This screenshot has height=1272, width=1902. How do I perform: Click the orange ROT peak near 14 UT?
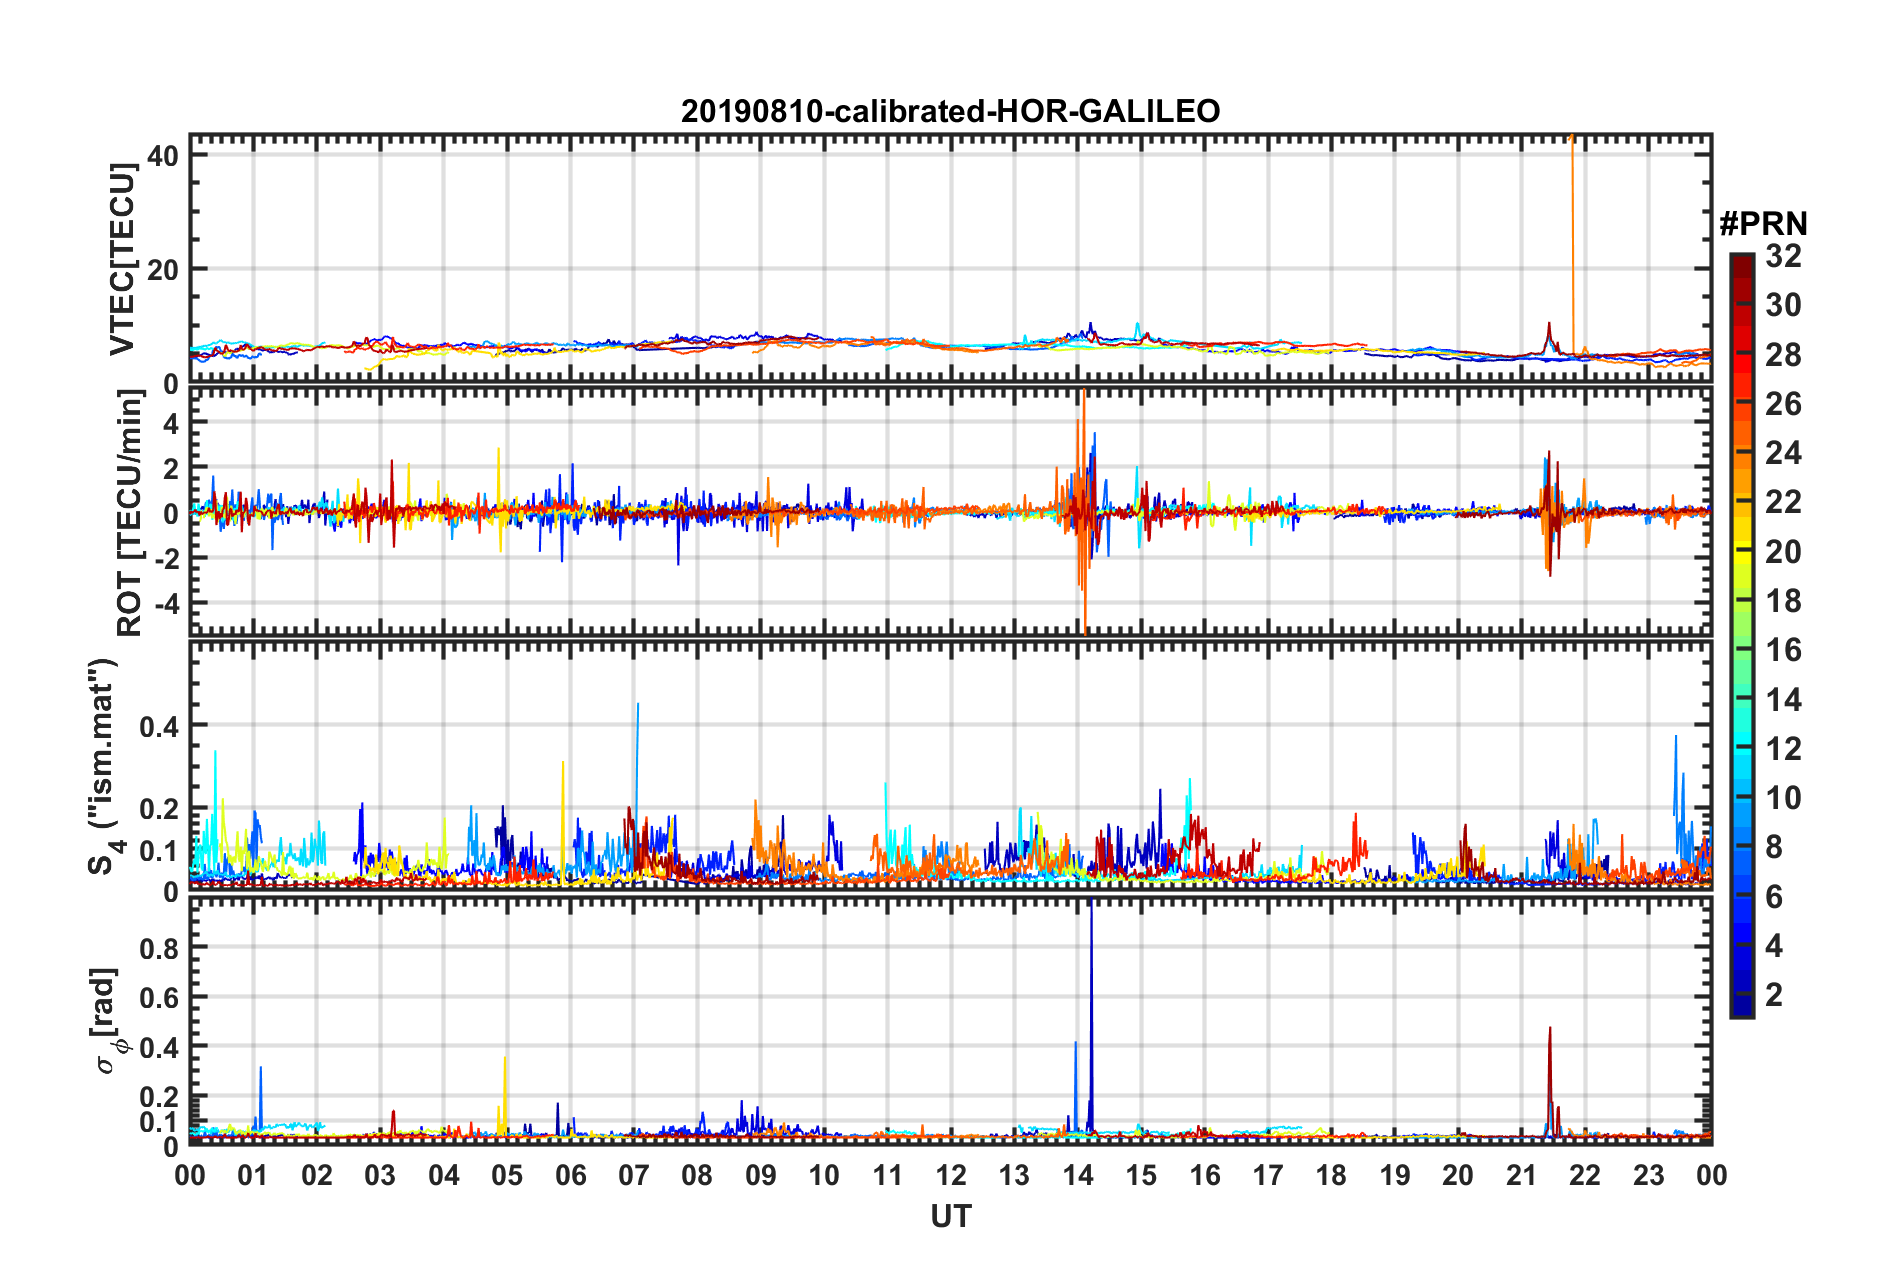(1084, 510)
